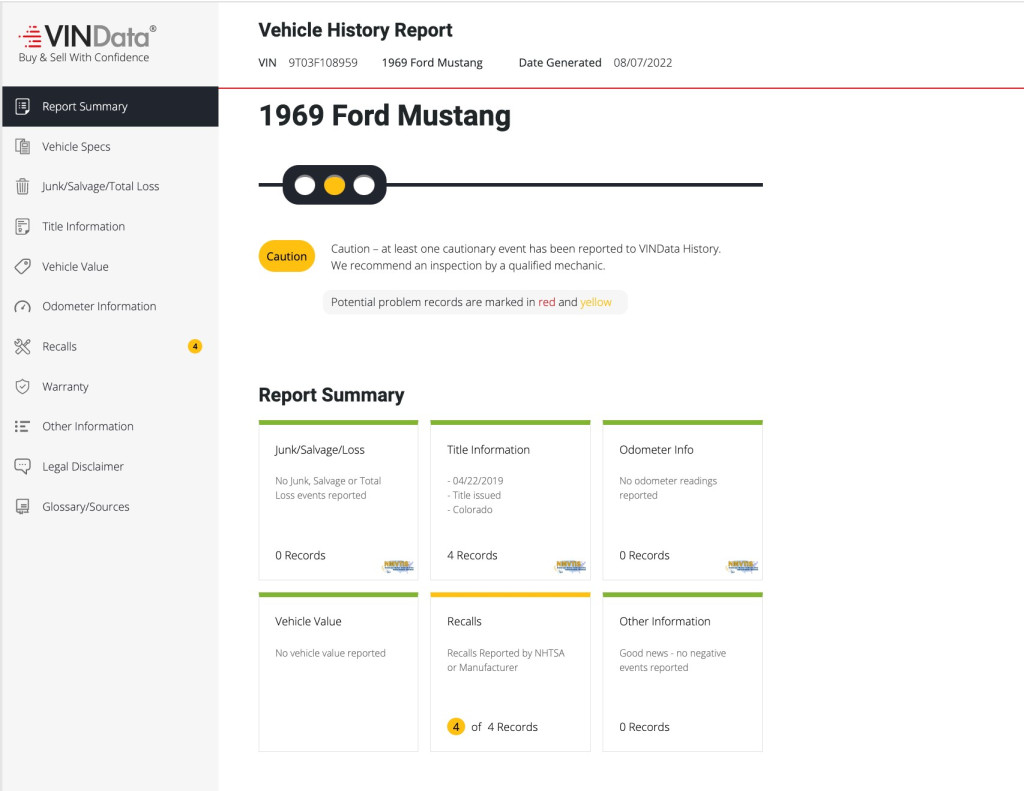
Task: Click the Odometer Information gauge icon
Action: click(22, 306)
